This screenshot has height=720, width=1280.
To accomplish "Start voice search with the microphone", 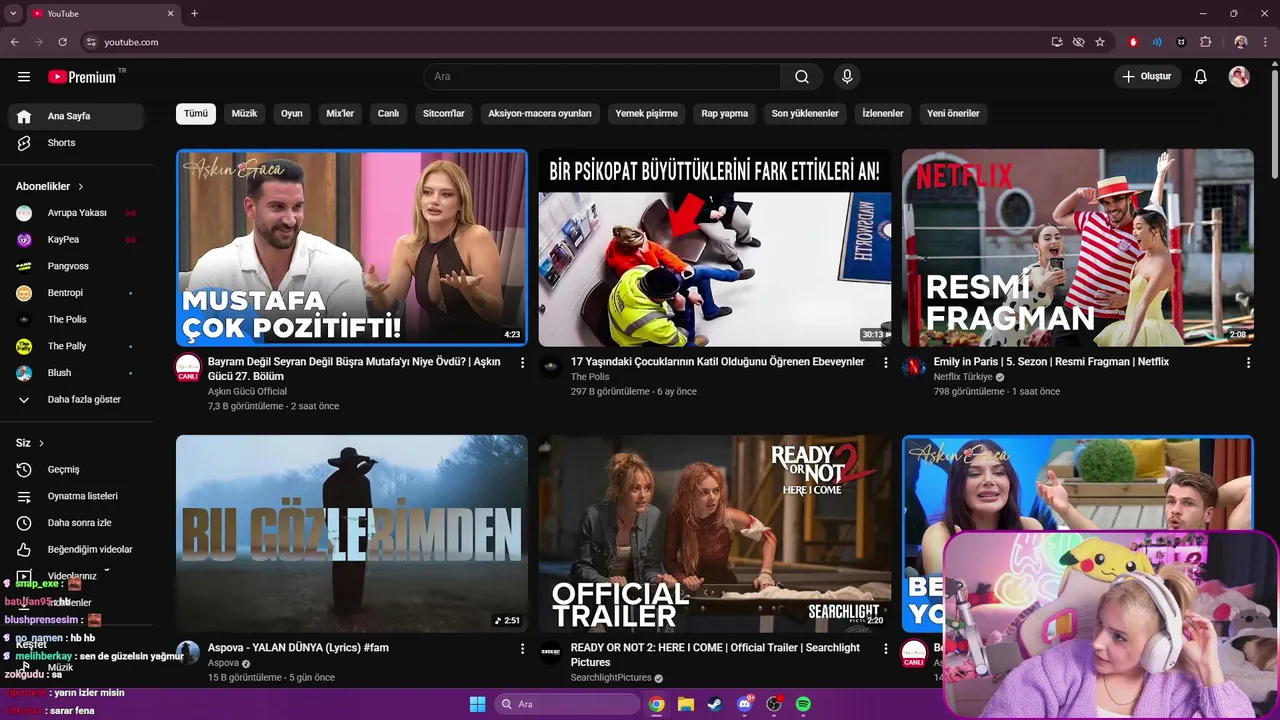I will tap(847, 77).
